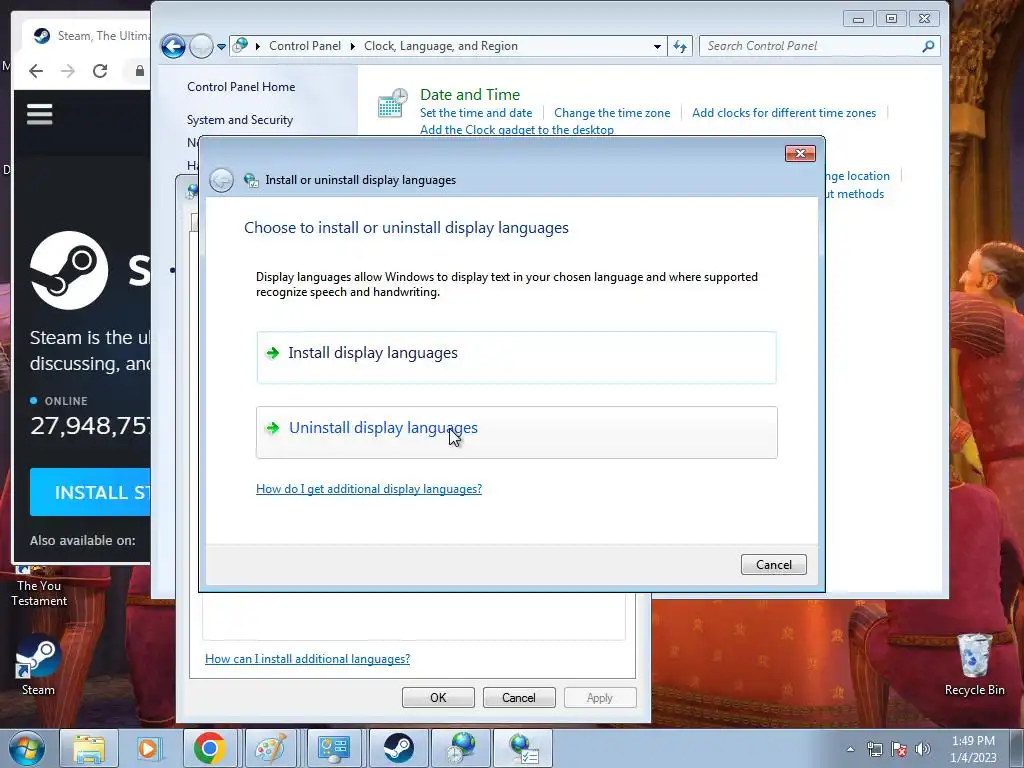1024x768 pixels.
Task: Click Cancel in the Region and Language dialog
Action: [x=519, y=697]
